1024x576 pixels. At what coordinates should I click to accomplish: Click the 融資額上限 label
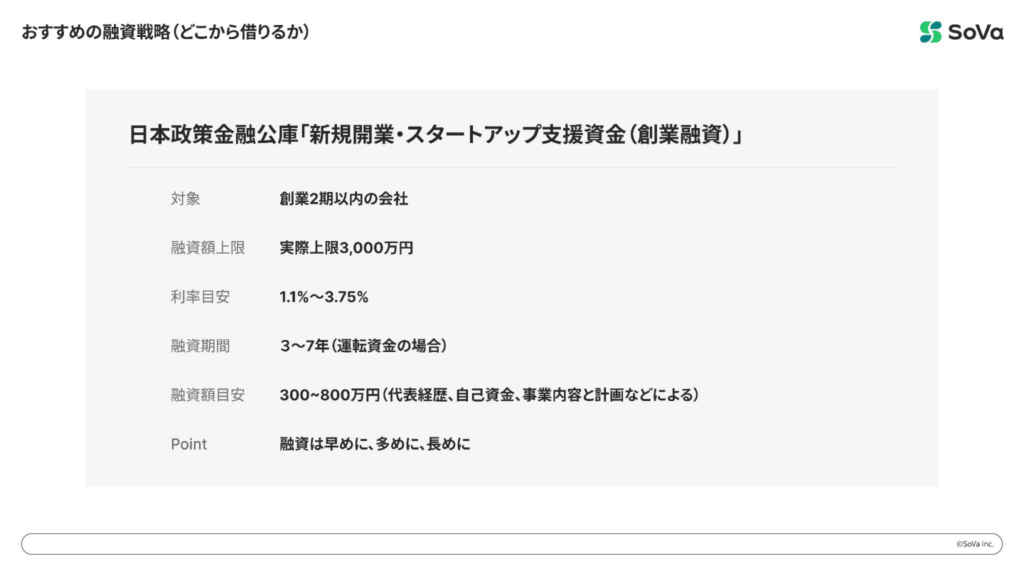[x=207, y=248]
